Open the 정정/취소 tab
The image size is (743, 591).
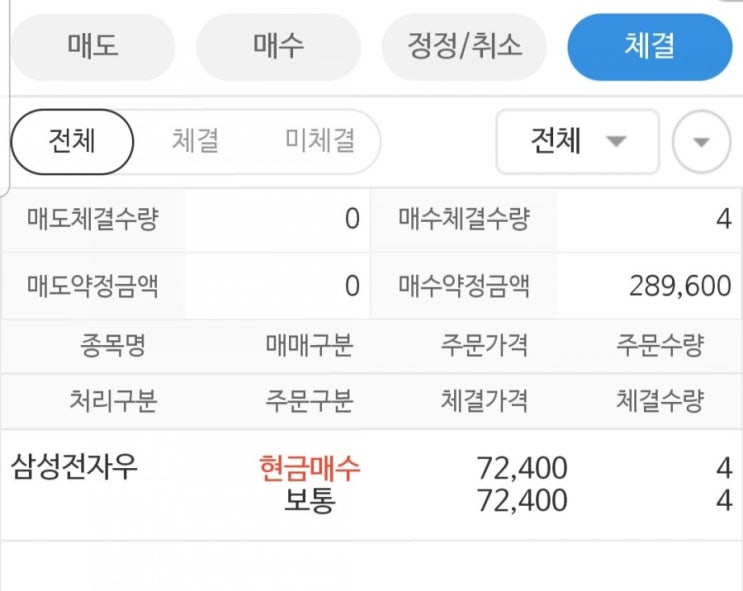465,46
